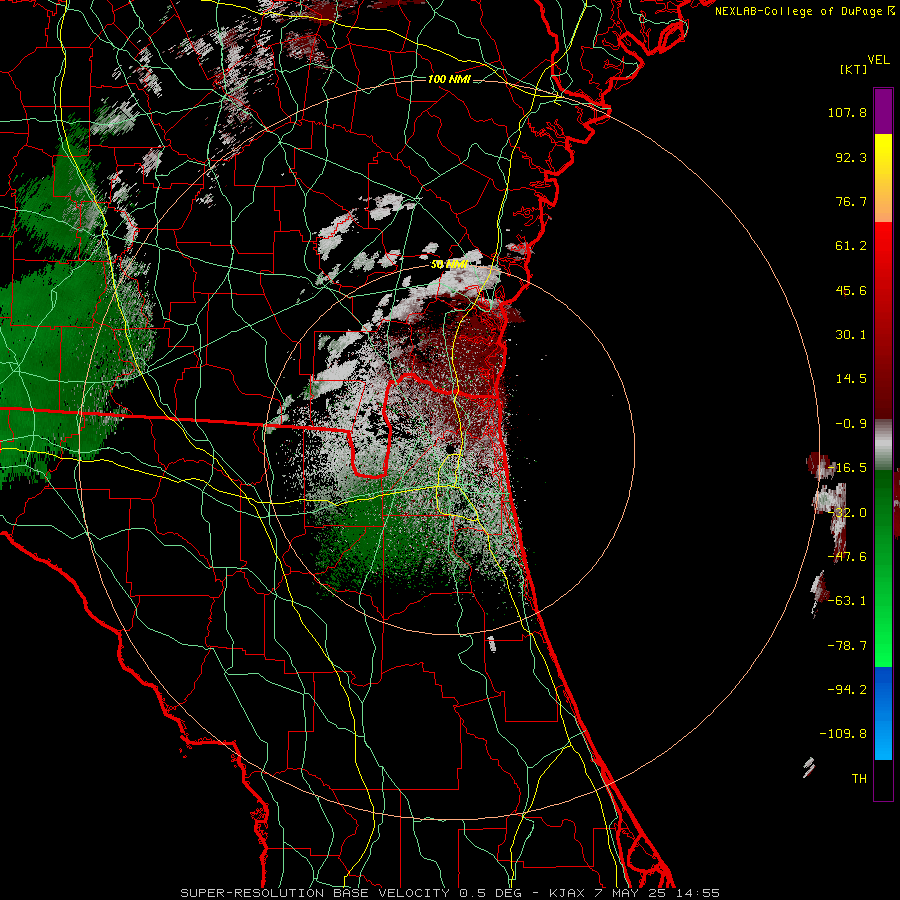Click the TH label on the legend

pyautogui.click(x=859, y=779)
